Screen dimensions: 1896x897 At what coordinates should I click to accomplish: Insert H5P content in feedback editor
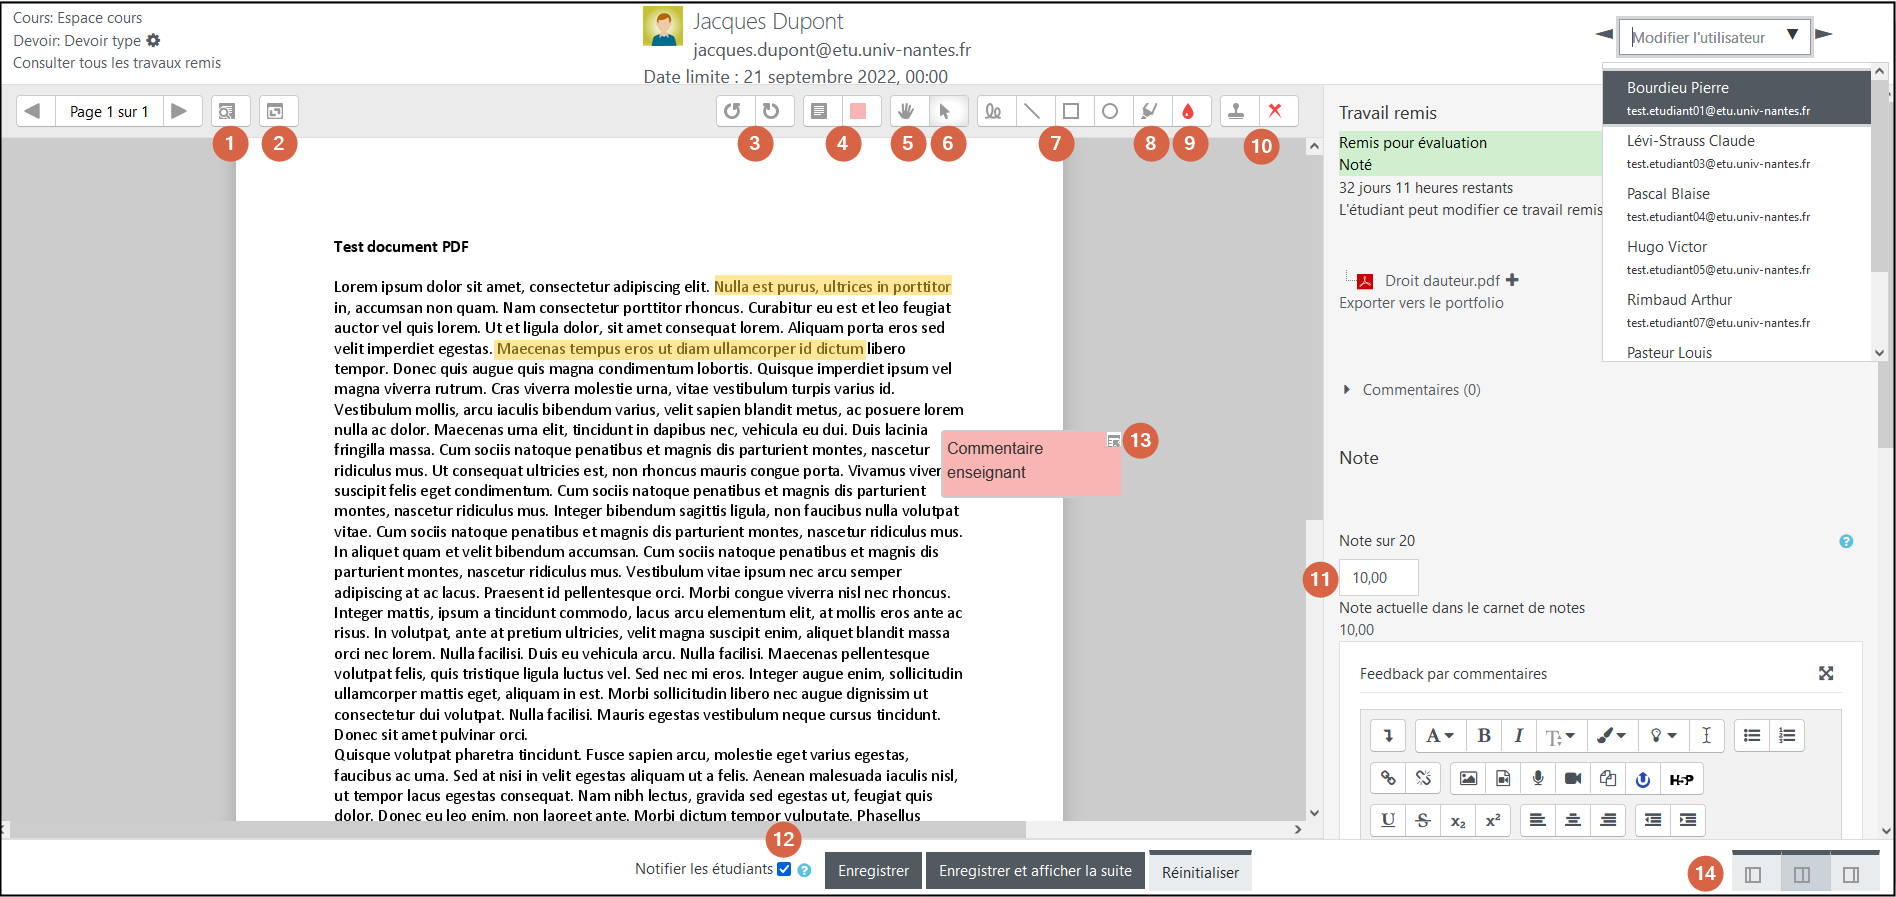pos(1681,779)
